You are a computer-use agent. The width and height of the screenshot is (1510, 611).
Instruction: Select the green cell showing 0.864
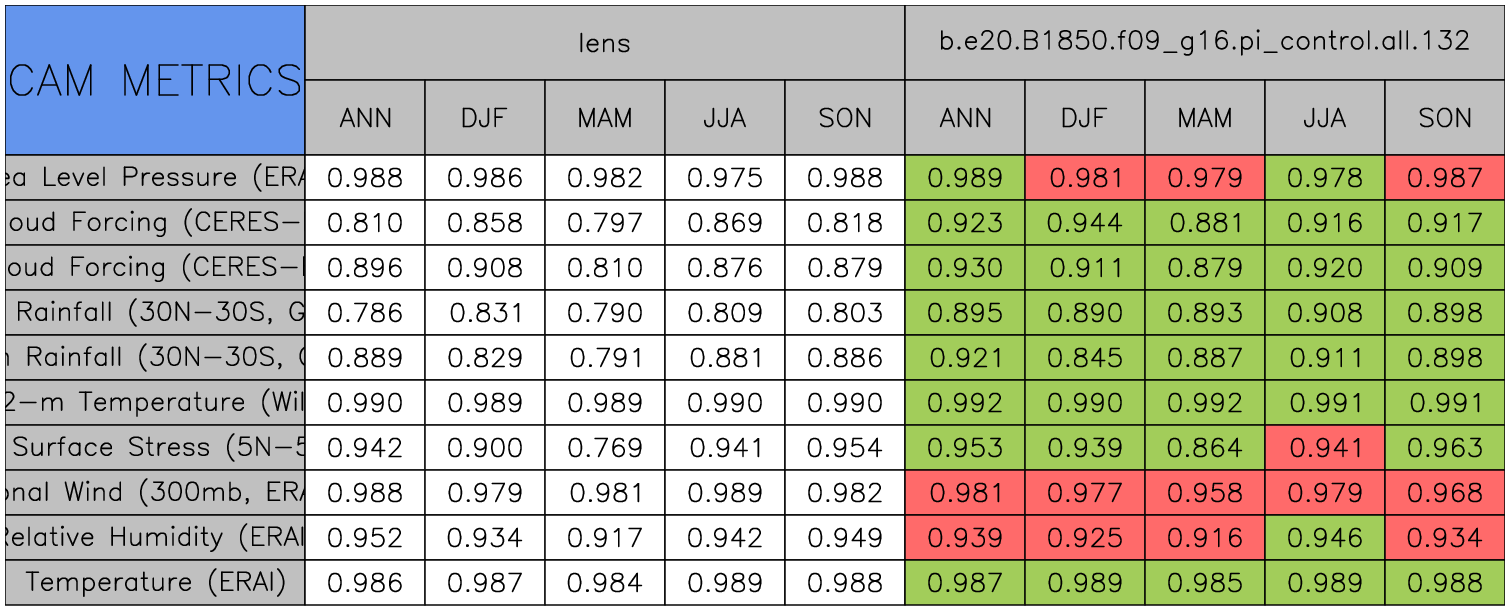[x=1204, y=447]
